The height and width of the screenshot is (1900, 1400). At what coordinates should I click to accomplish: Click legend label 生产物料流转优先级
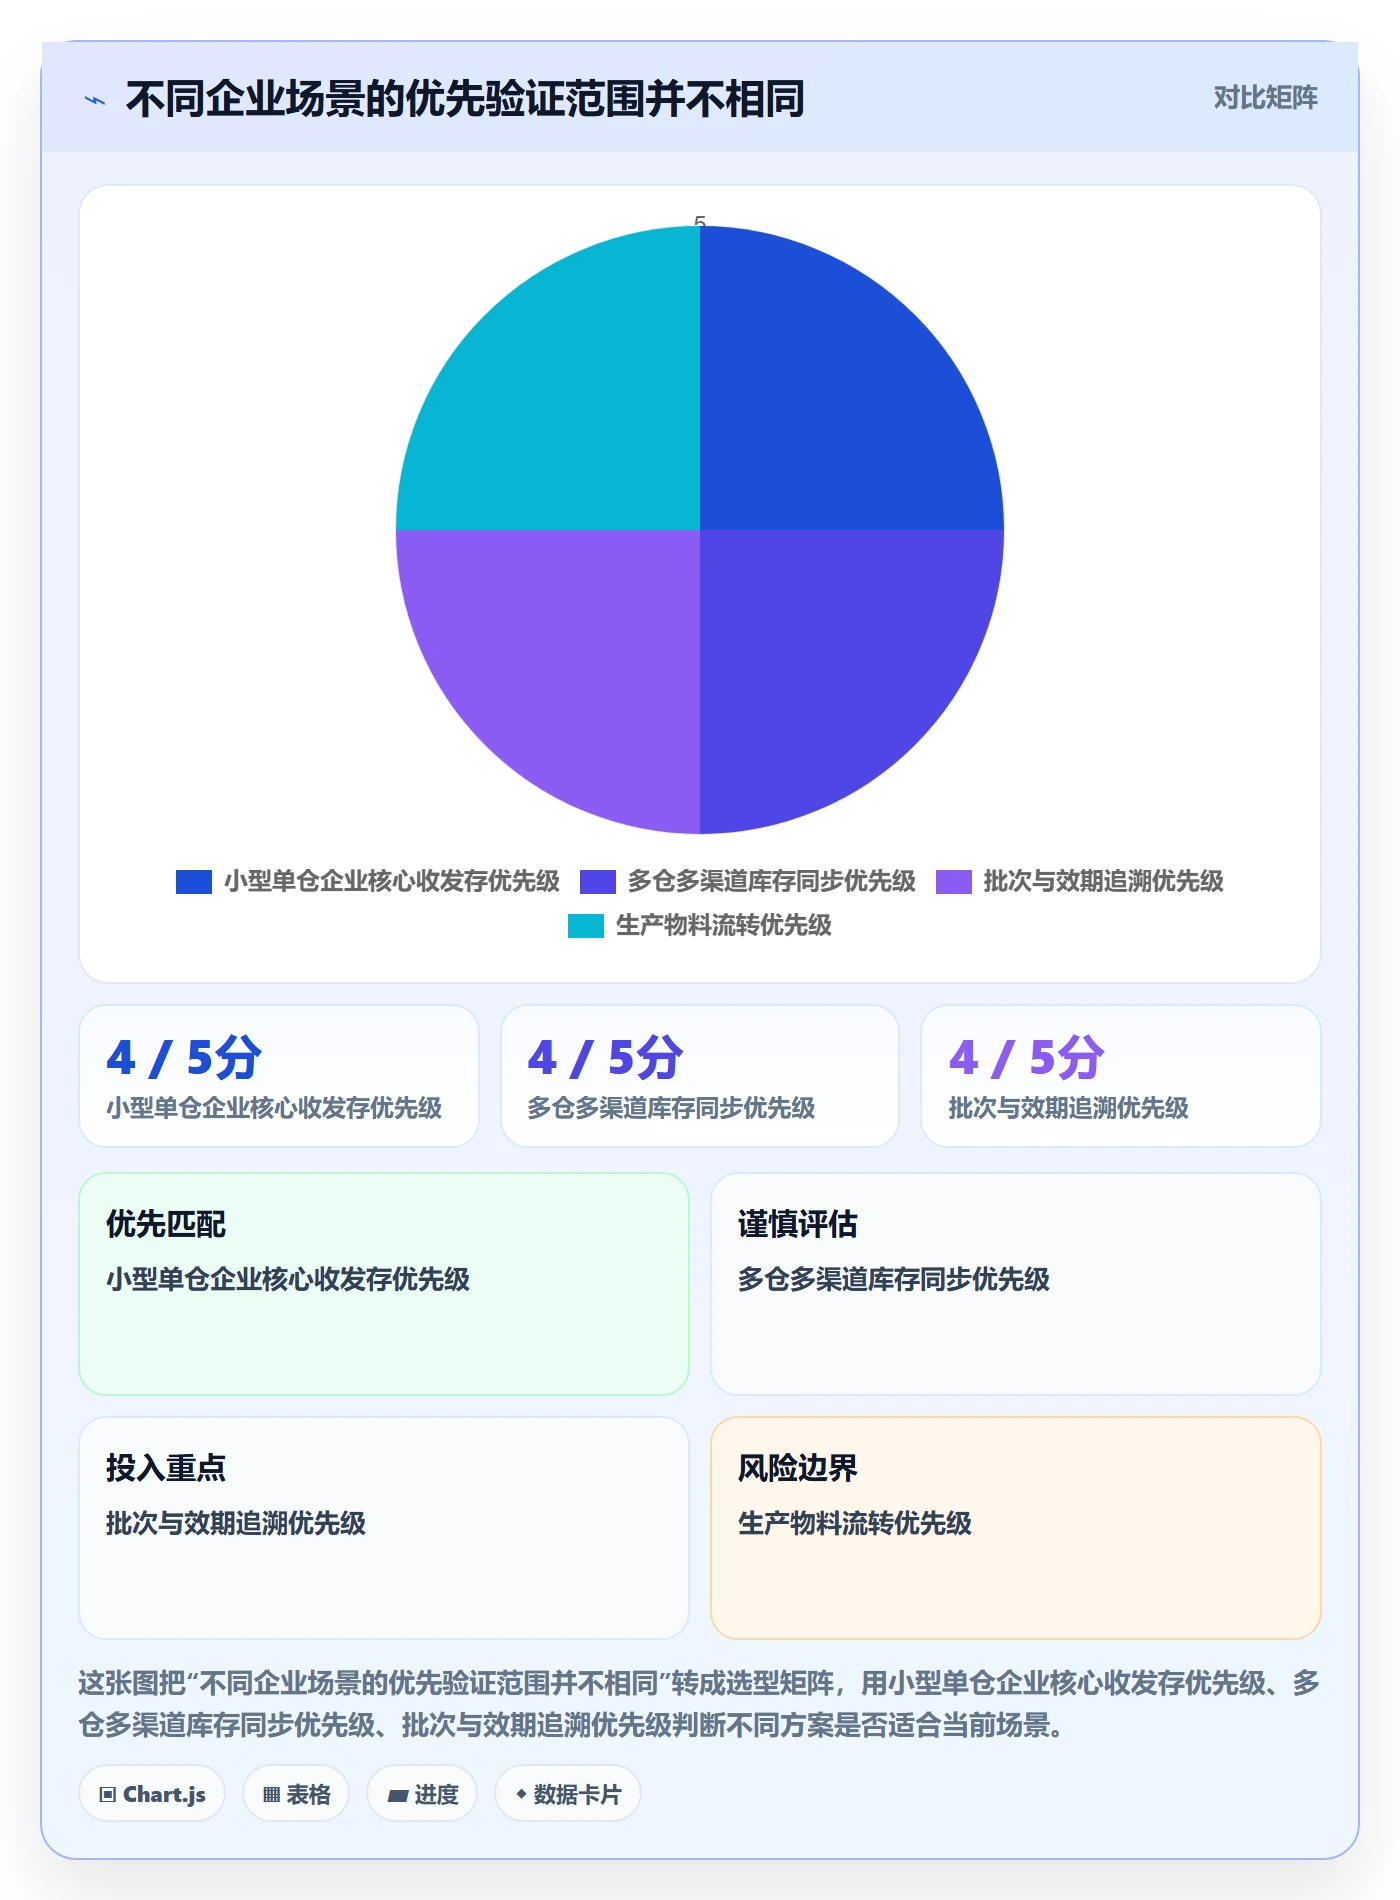tap(724, 925)
